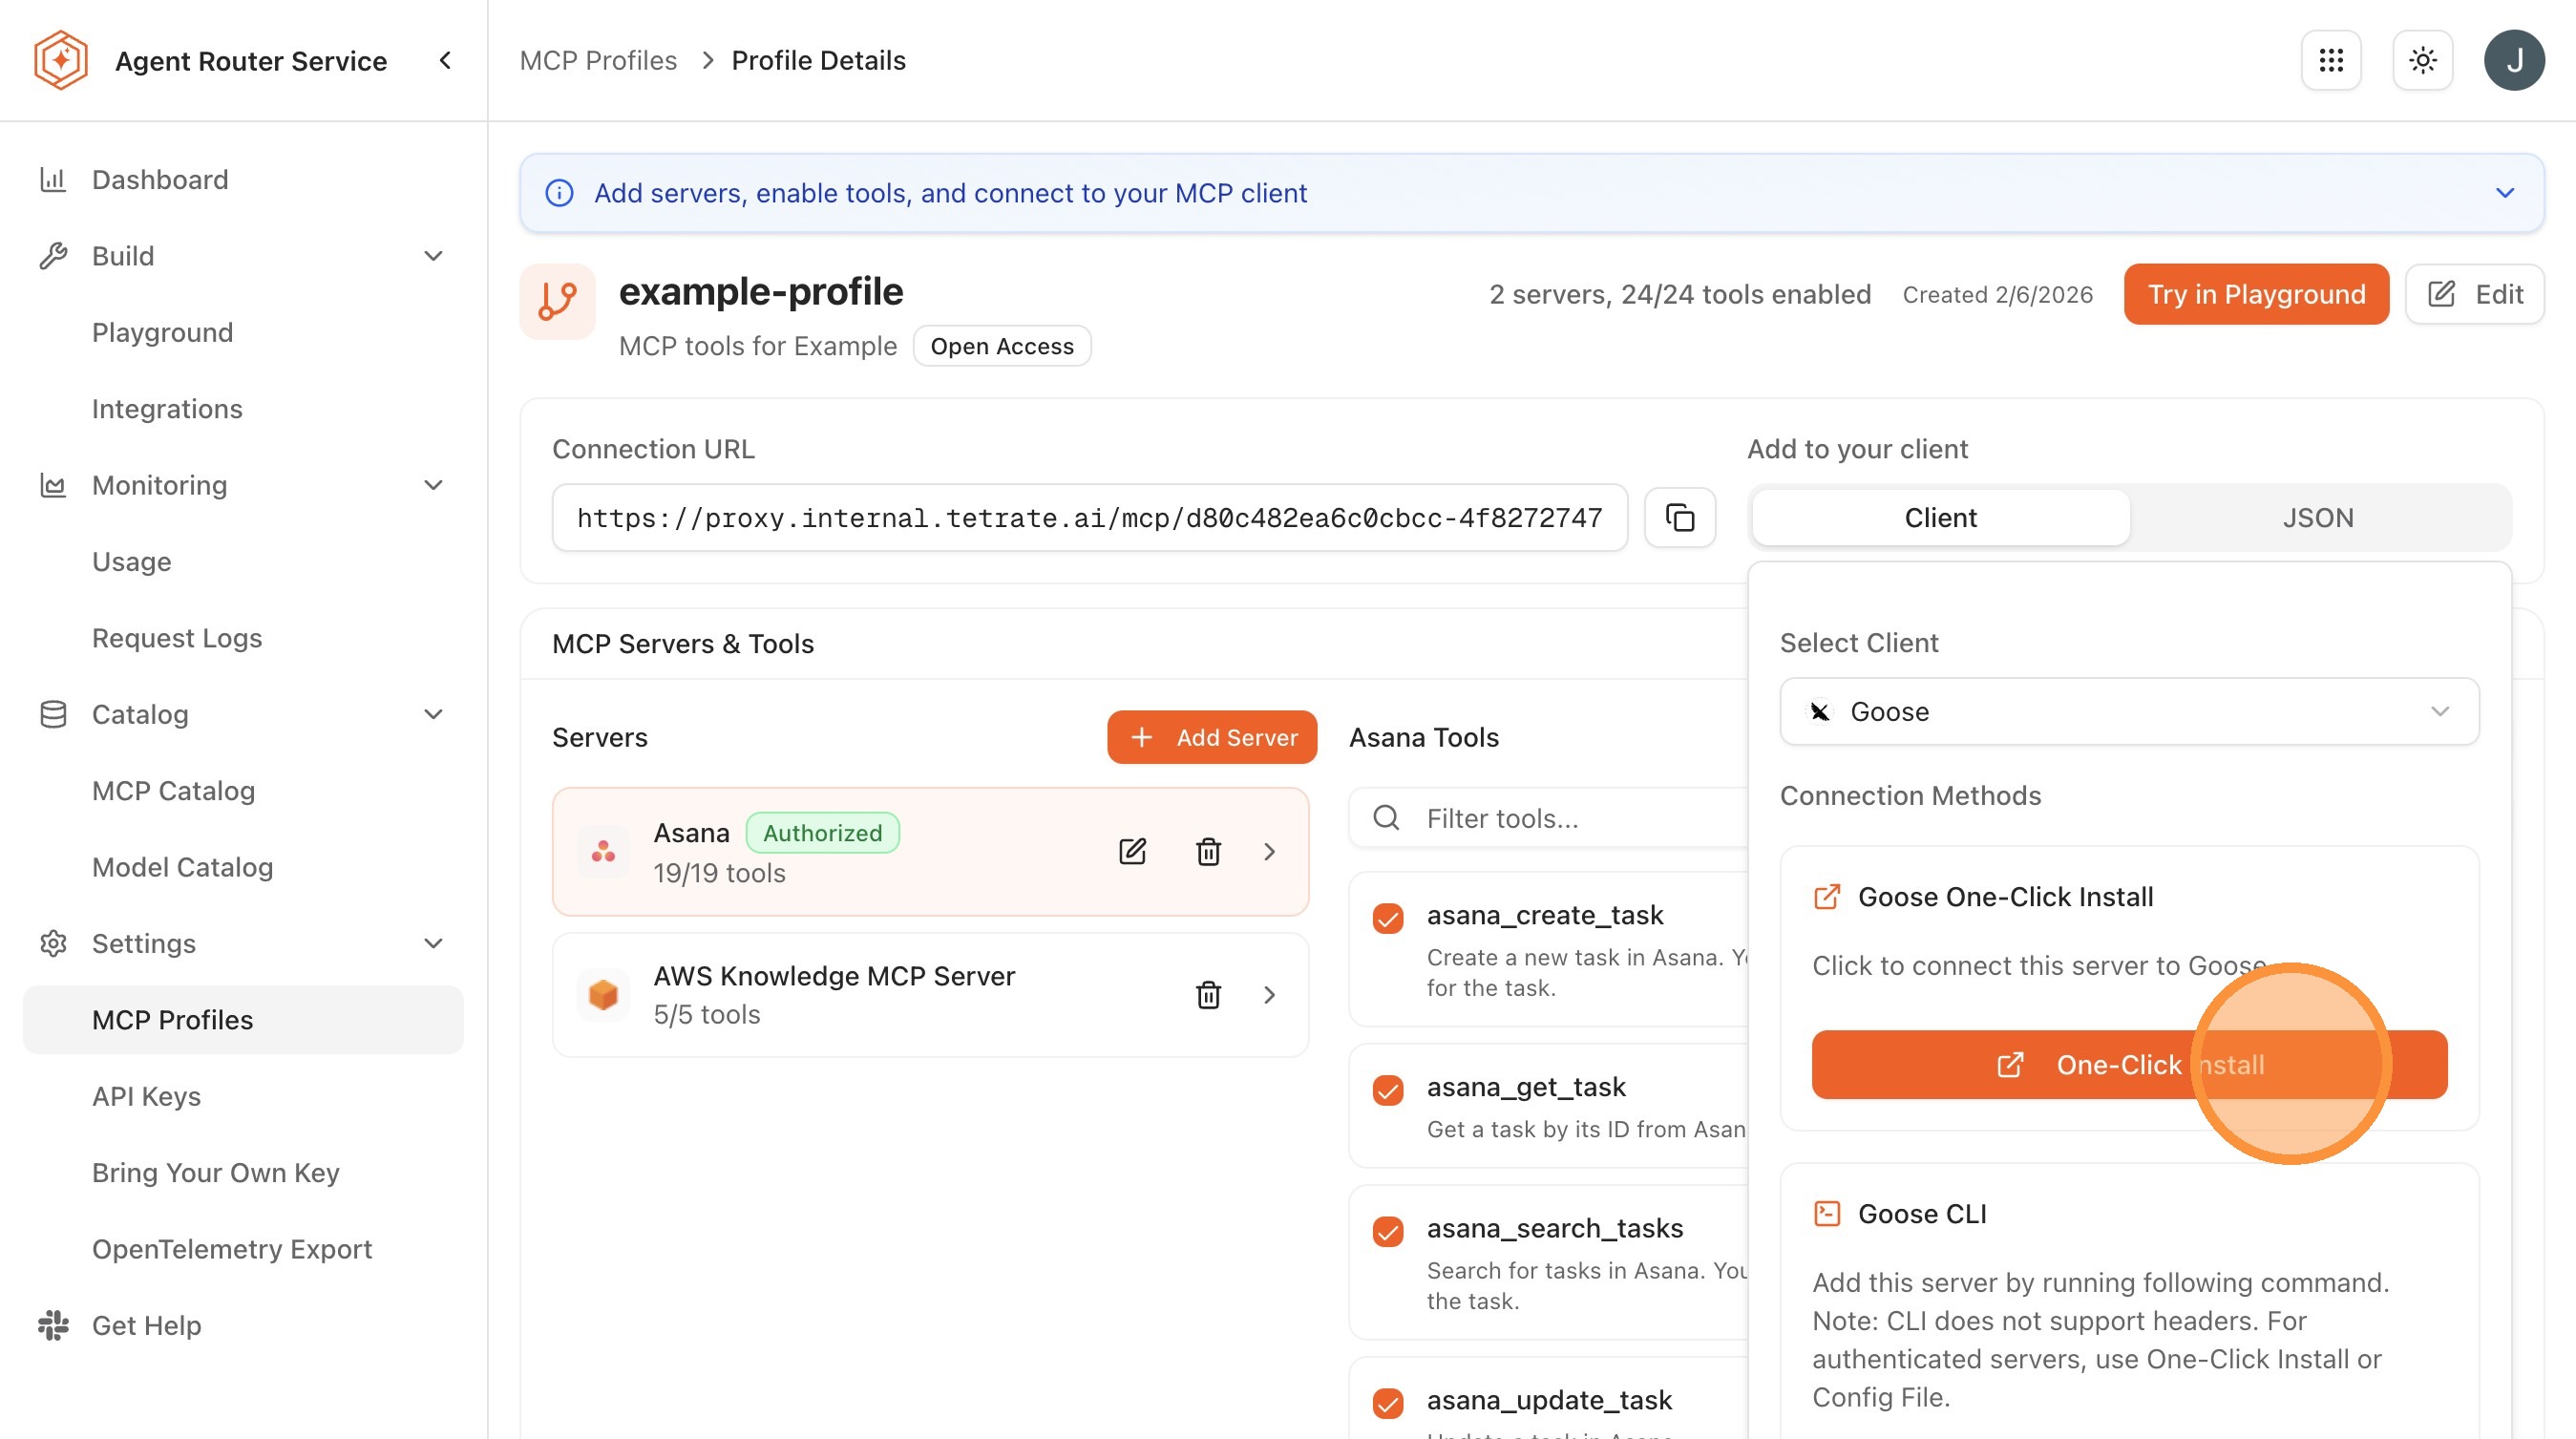Click the info icon in the banner
The image size is (2576, 1439).
click(x=559, y=193)
